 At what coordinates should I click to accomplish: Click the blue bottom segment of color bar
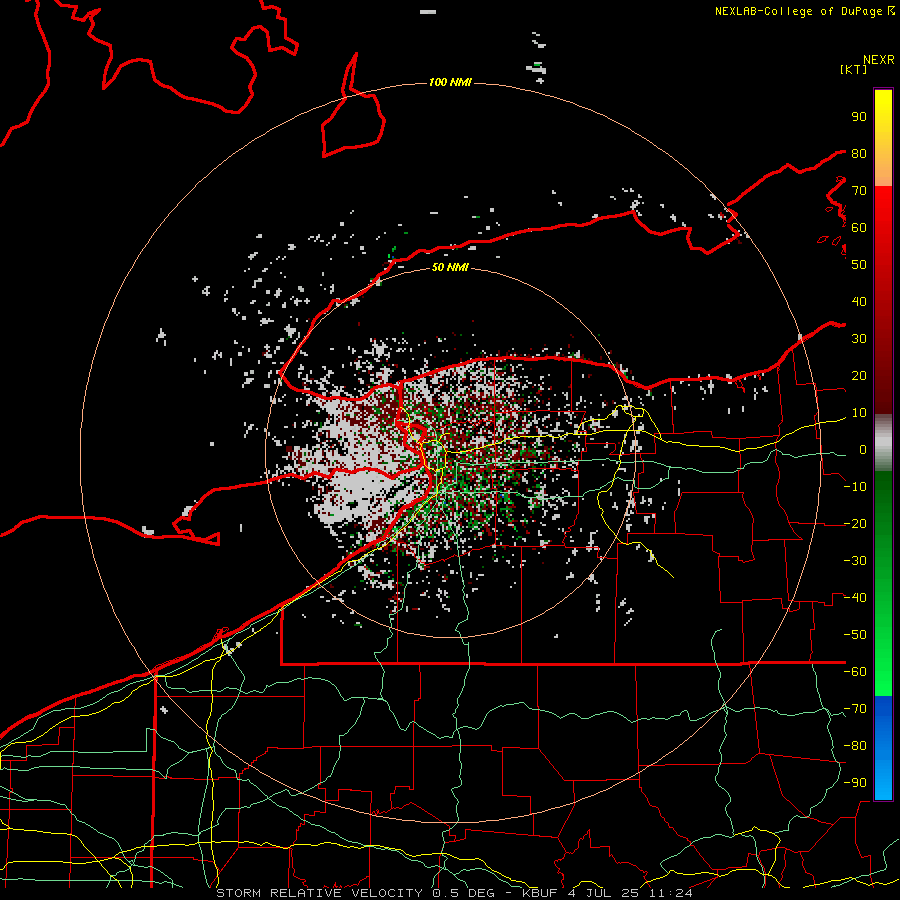(x=883, y=747)
